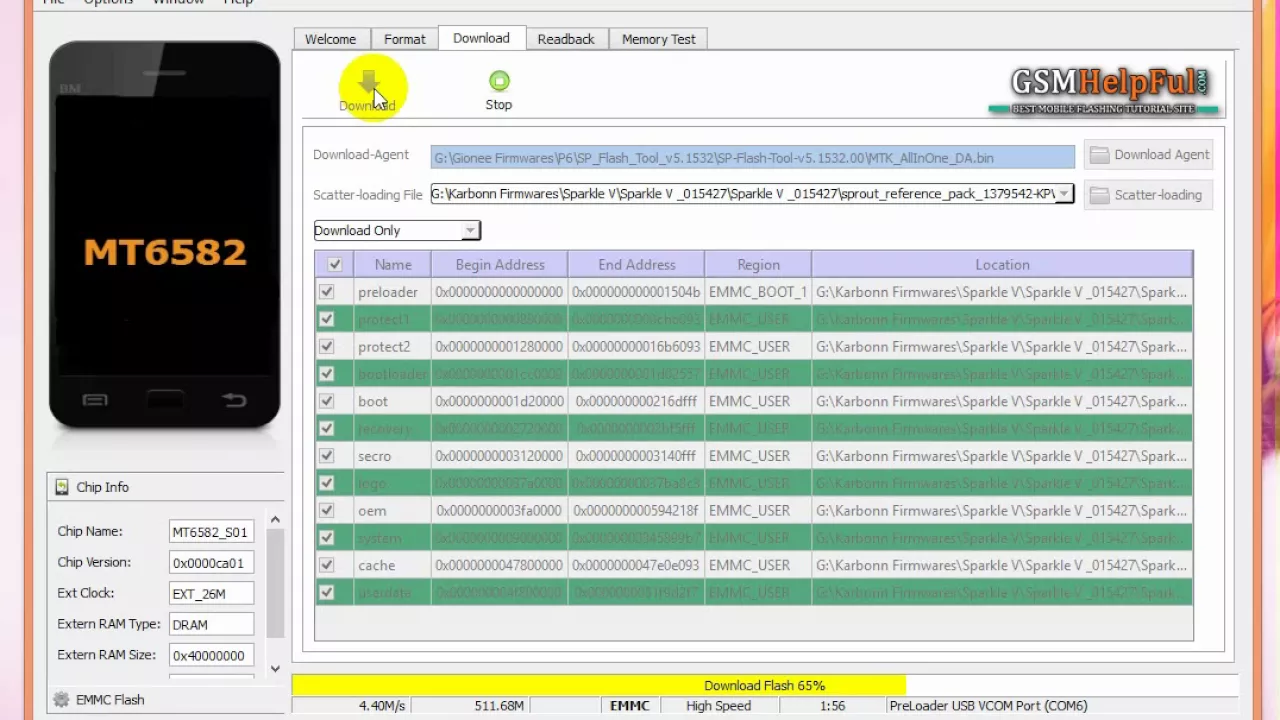Screen dimensions: 1280x720
Task: Uncheck the cache partition checkbox
Action: point(326,565)
